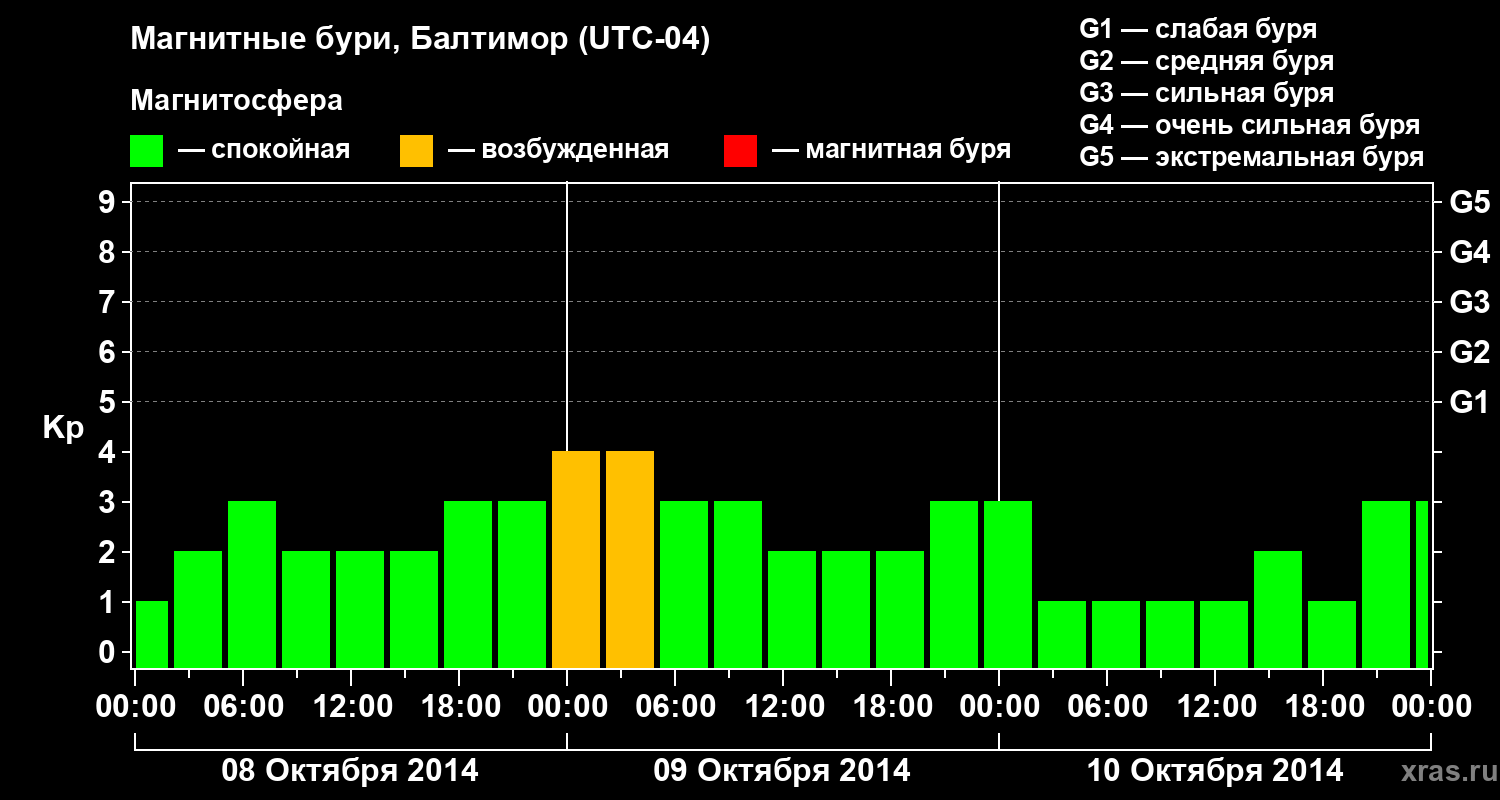This screenshot has width=1500, height=800.
Task: Click the «09 Октября 2014» date label
Action: 782,771
